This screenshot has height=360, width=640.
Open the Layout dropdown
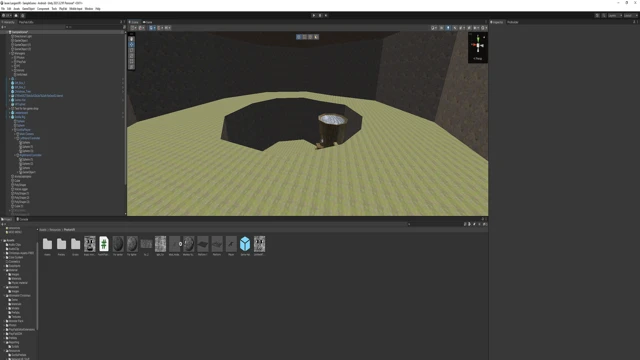click(x=631, y=16)
